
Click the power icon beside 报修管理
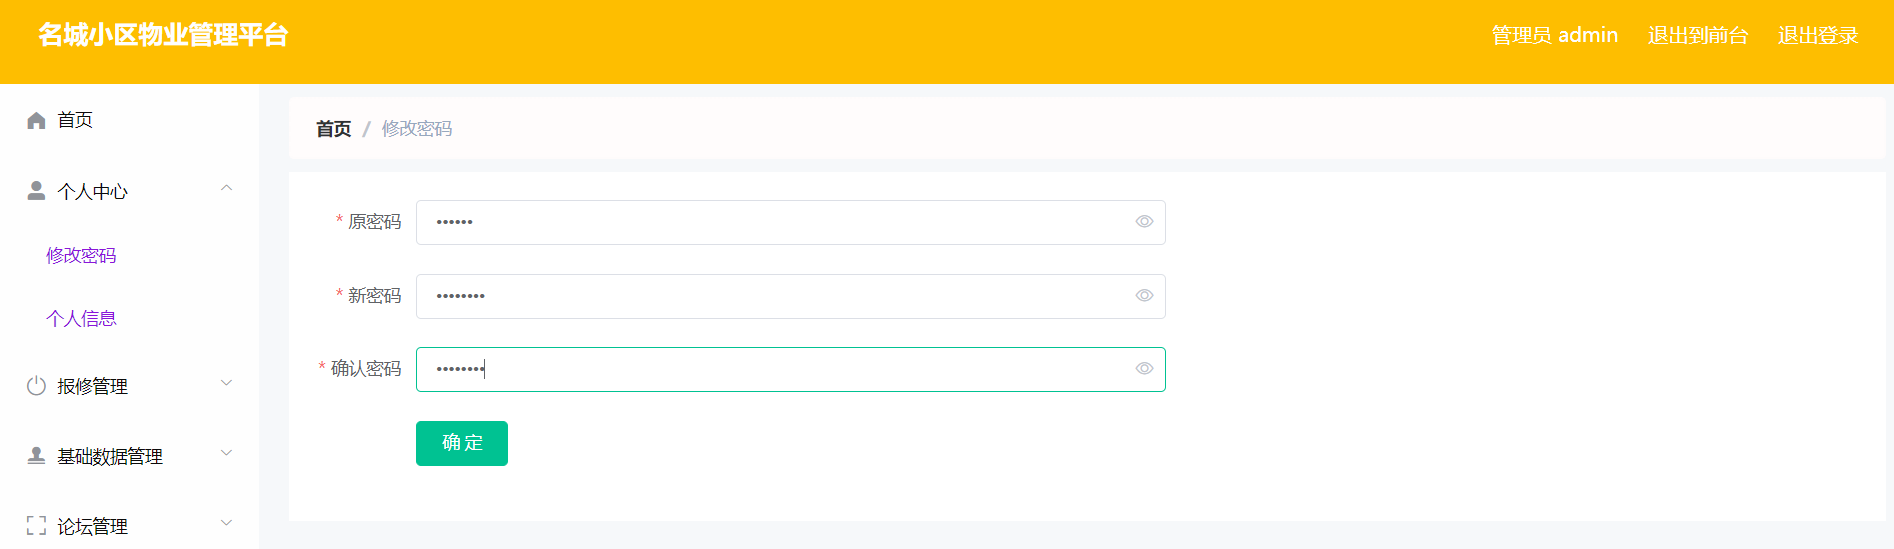[x=37, y=386]
